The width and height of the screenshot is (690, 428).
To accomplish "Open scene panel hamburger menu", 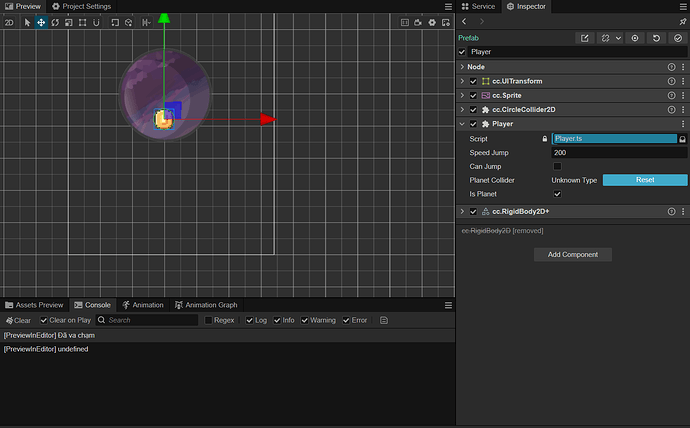I will pyautogui.click(x=448, y=7).
